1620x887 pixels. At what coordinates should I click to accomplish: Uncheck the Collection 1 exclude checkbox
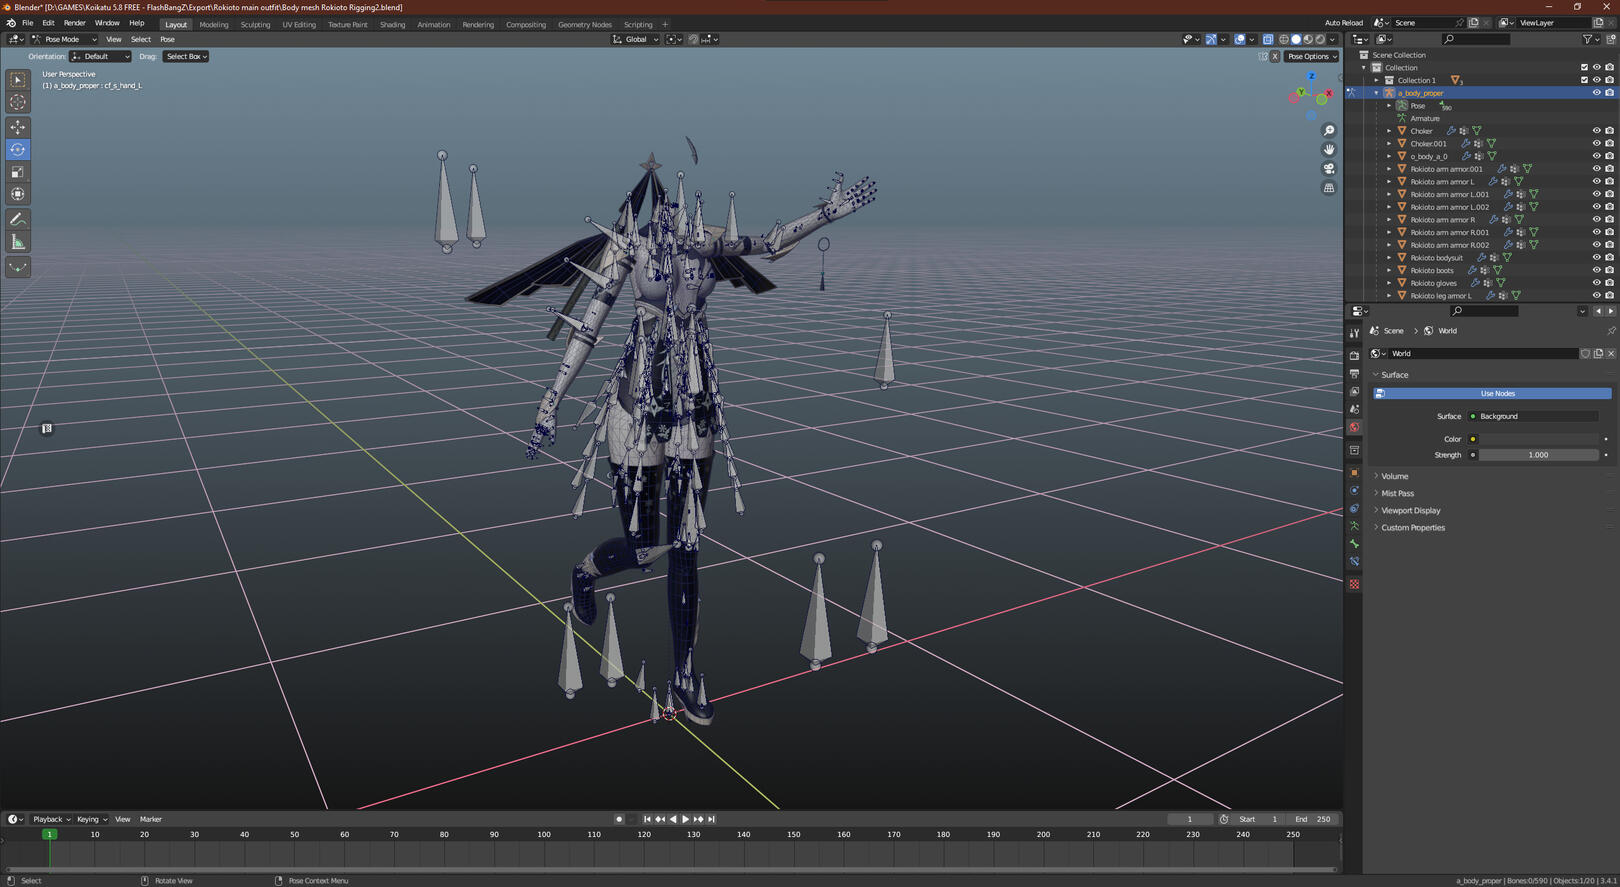click(x=1584, y=80)
